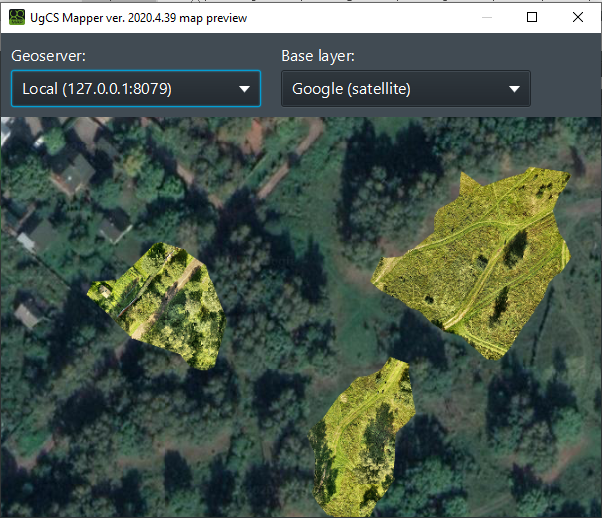Click the UgCS Mapper app icon
602x518 pixels.
[x=17, y=17]
